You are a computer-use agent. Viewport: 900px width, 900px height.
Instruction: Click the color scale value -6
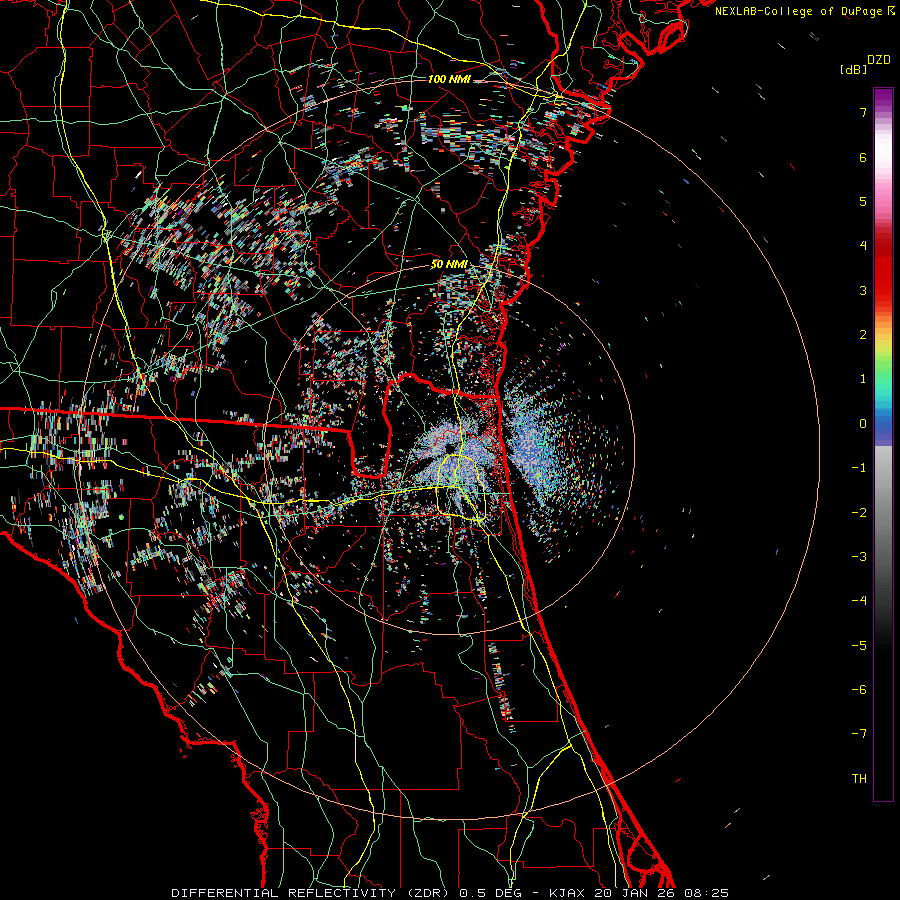tap(859, 690)
